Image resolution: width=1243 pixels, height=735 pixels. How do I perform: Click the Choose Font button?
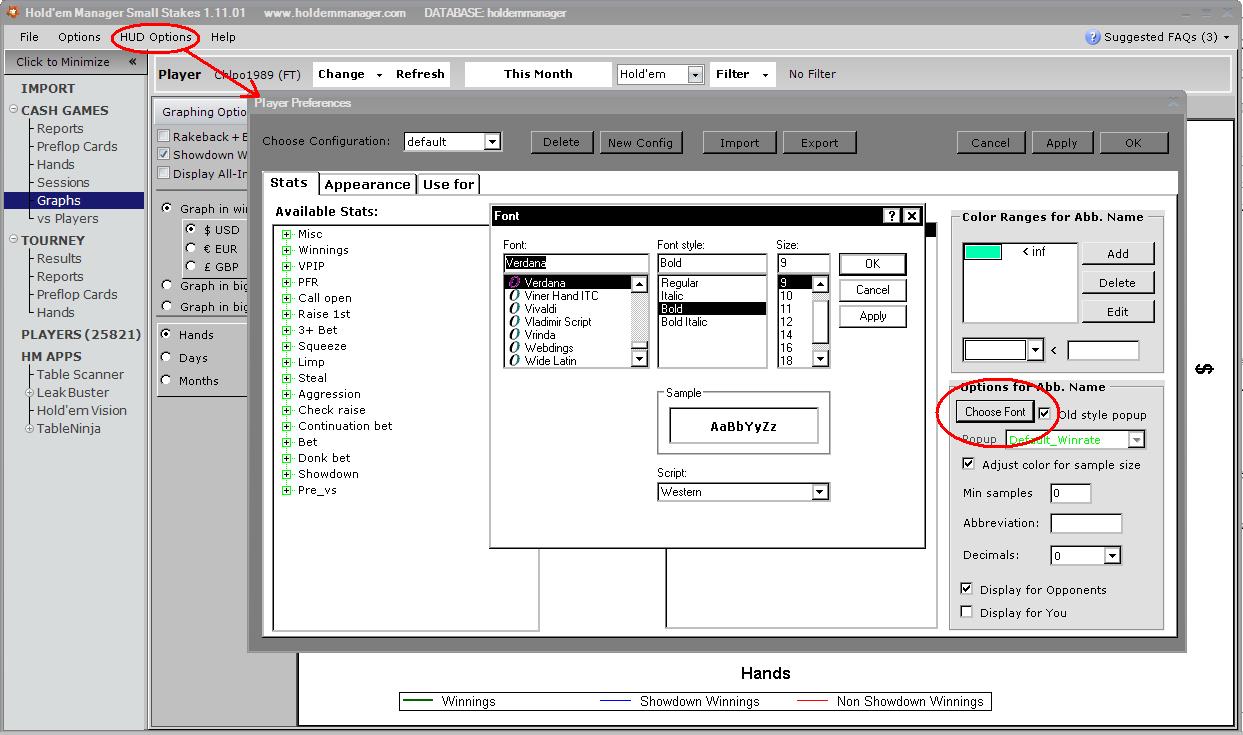coord(995,412)
